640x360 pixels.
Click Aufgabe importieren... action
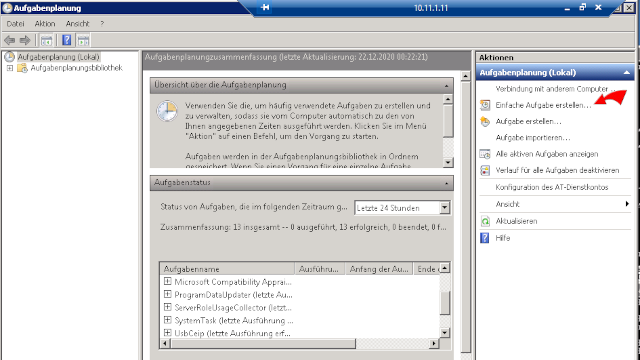(x=533, y=138)
